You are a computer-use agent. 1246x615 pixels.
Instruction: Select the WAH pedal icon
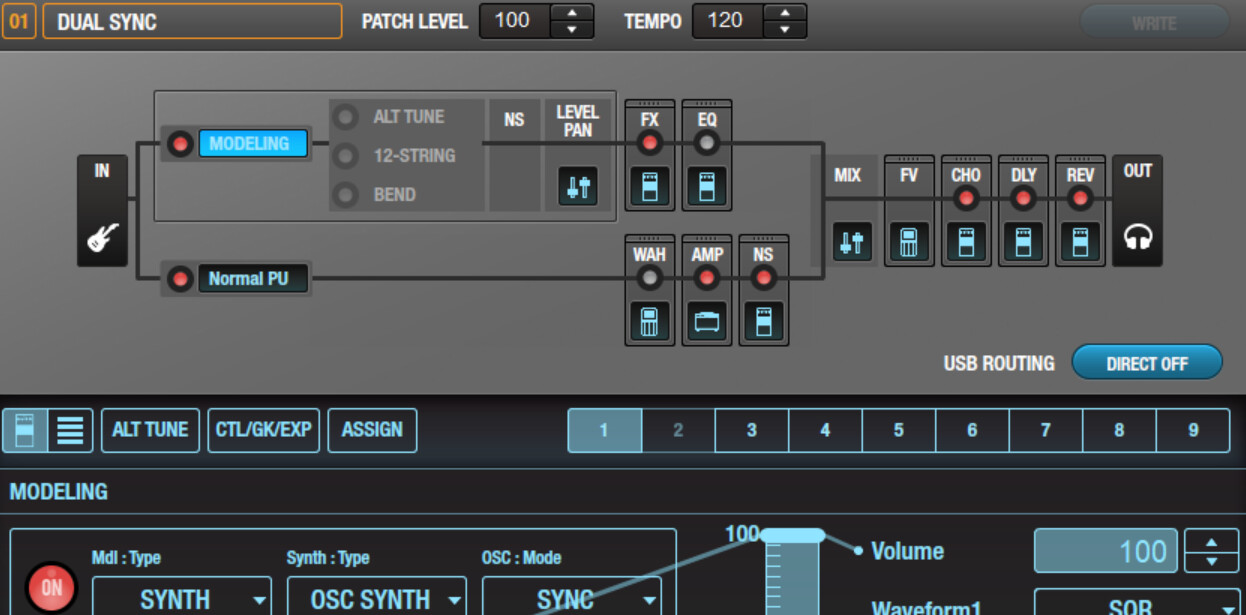pos(650,322)
